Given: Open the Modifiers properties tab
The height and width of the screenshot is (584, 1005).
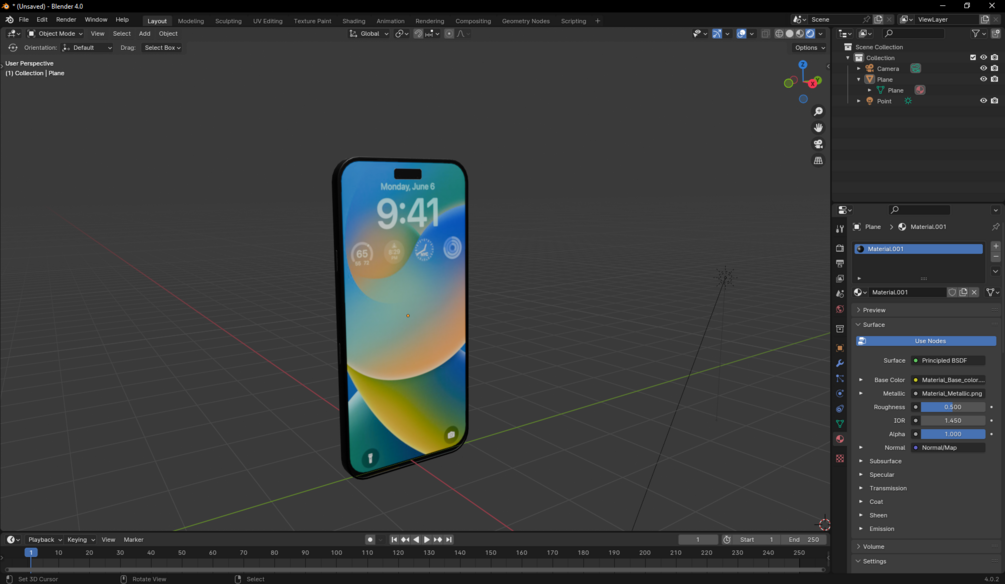Looking at the screenshot, I should coord(840,363).
